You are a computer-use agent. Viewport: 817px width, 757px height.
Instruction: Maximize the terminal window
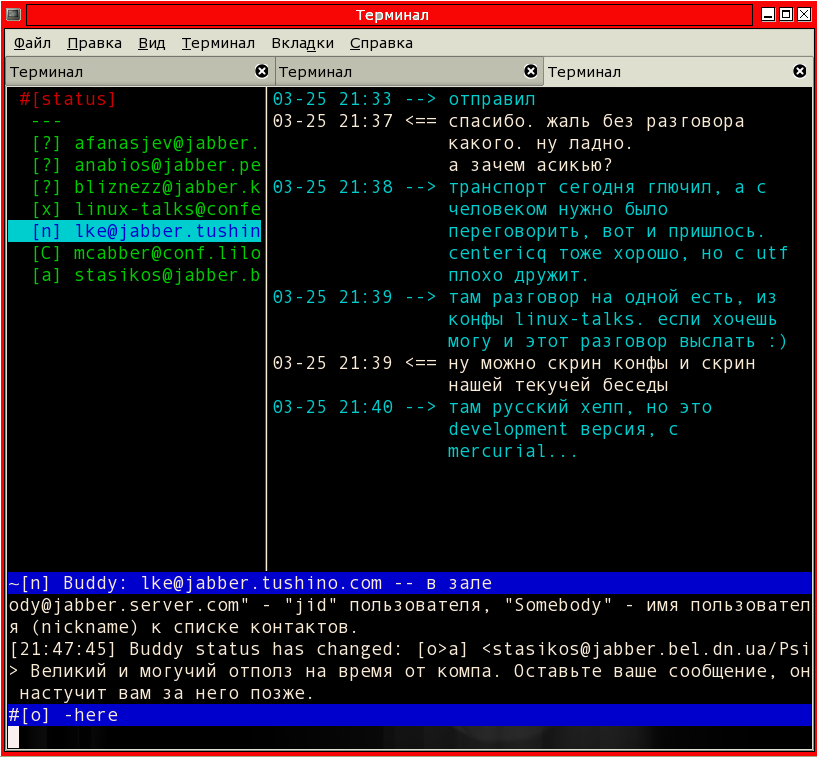tap(785, 14)
